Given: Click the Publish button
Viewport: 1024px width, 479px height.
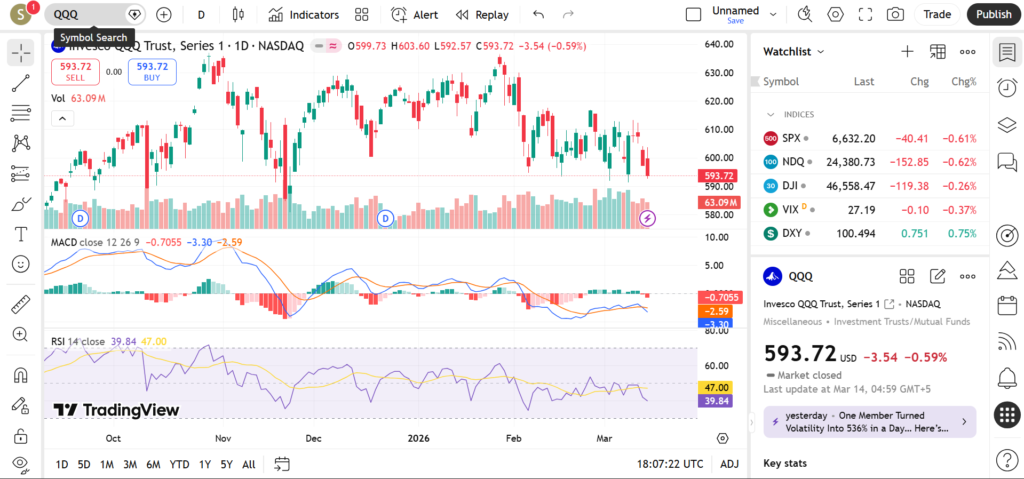Looking at the screenshot, I should click(x=993, y=15).
